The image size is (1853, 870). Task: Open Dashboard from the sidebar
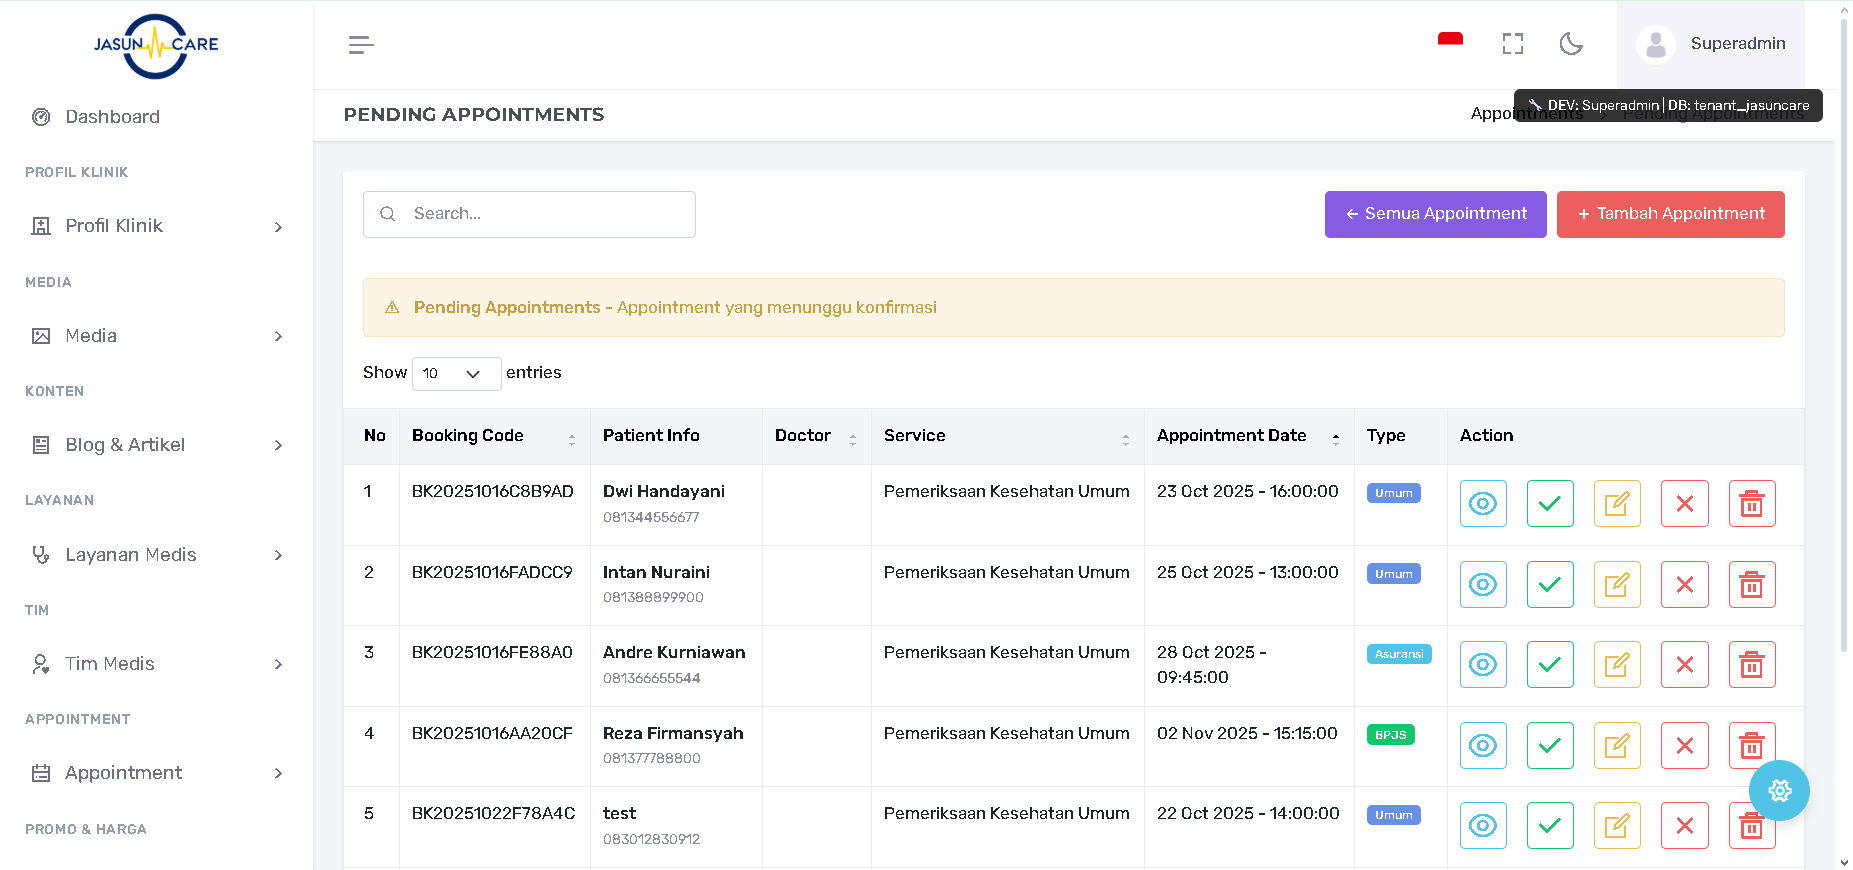(x=112, y=117)
